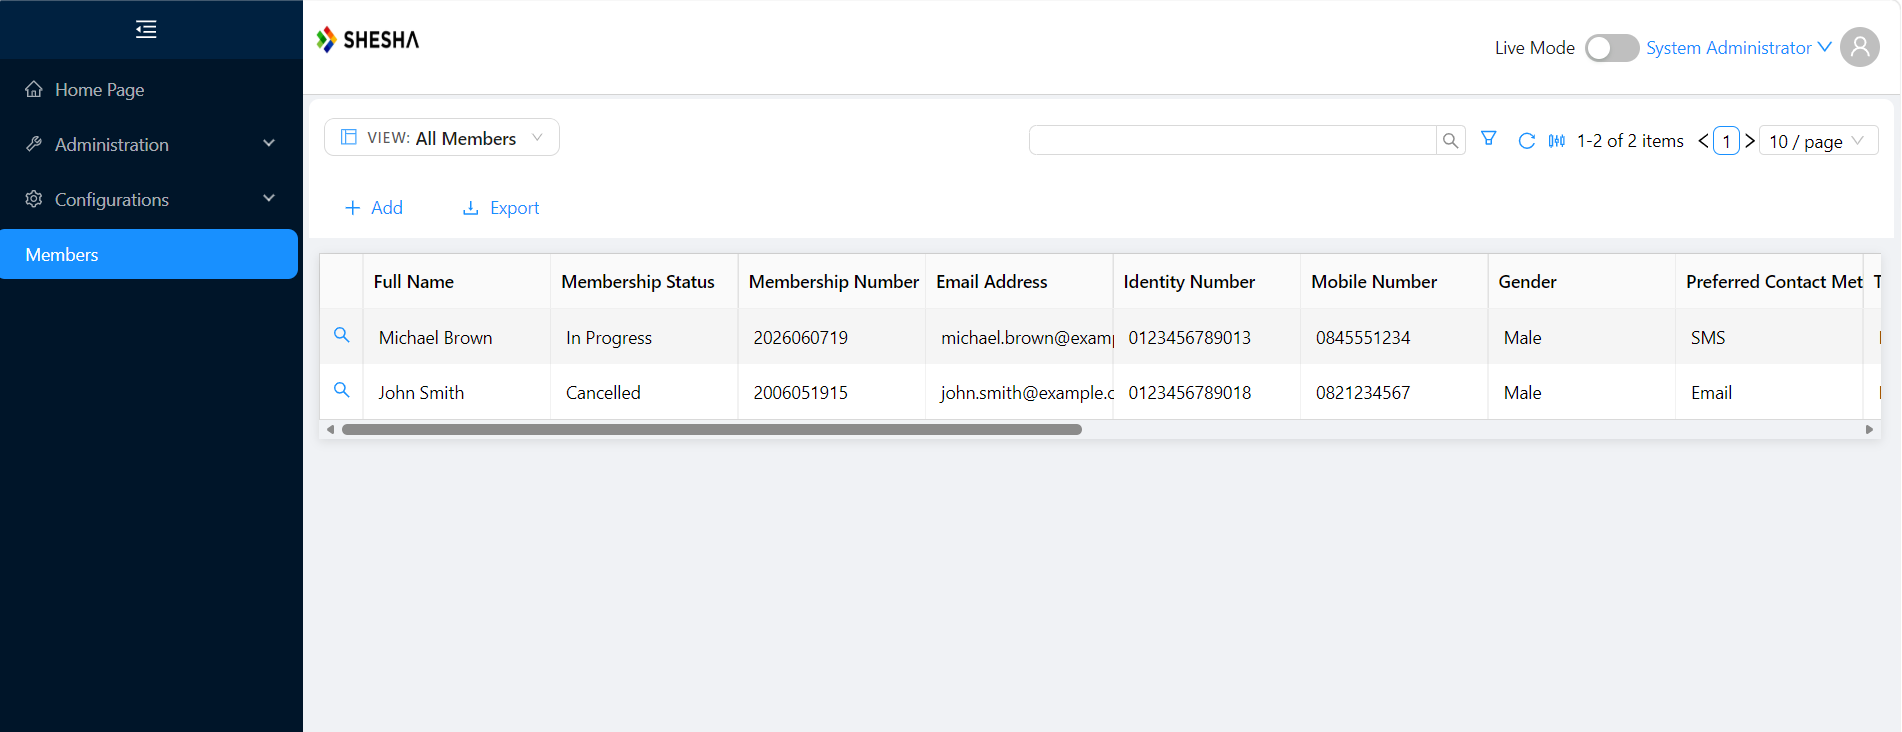Refresh the members table

point(1526,141)
